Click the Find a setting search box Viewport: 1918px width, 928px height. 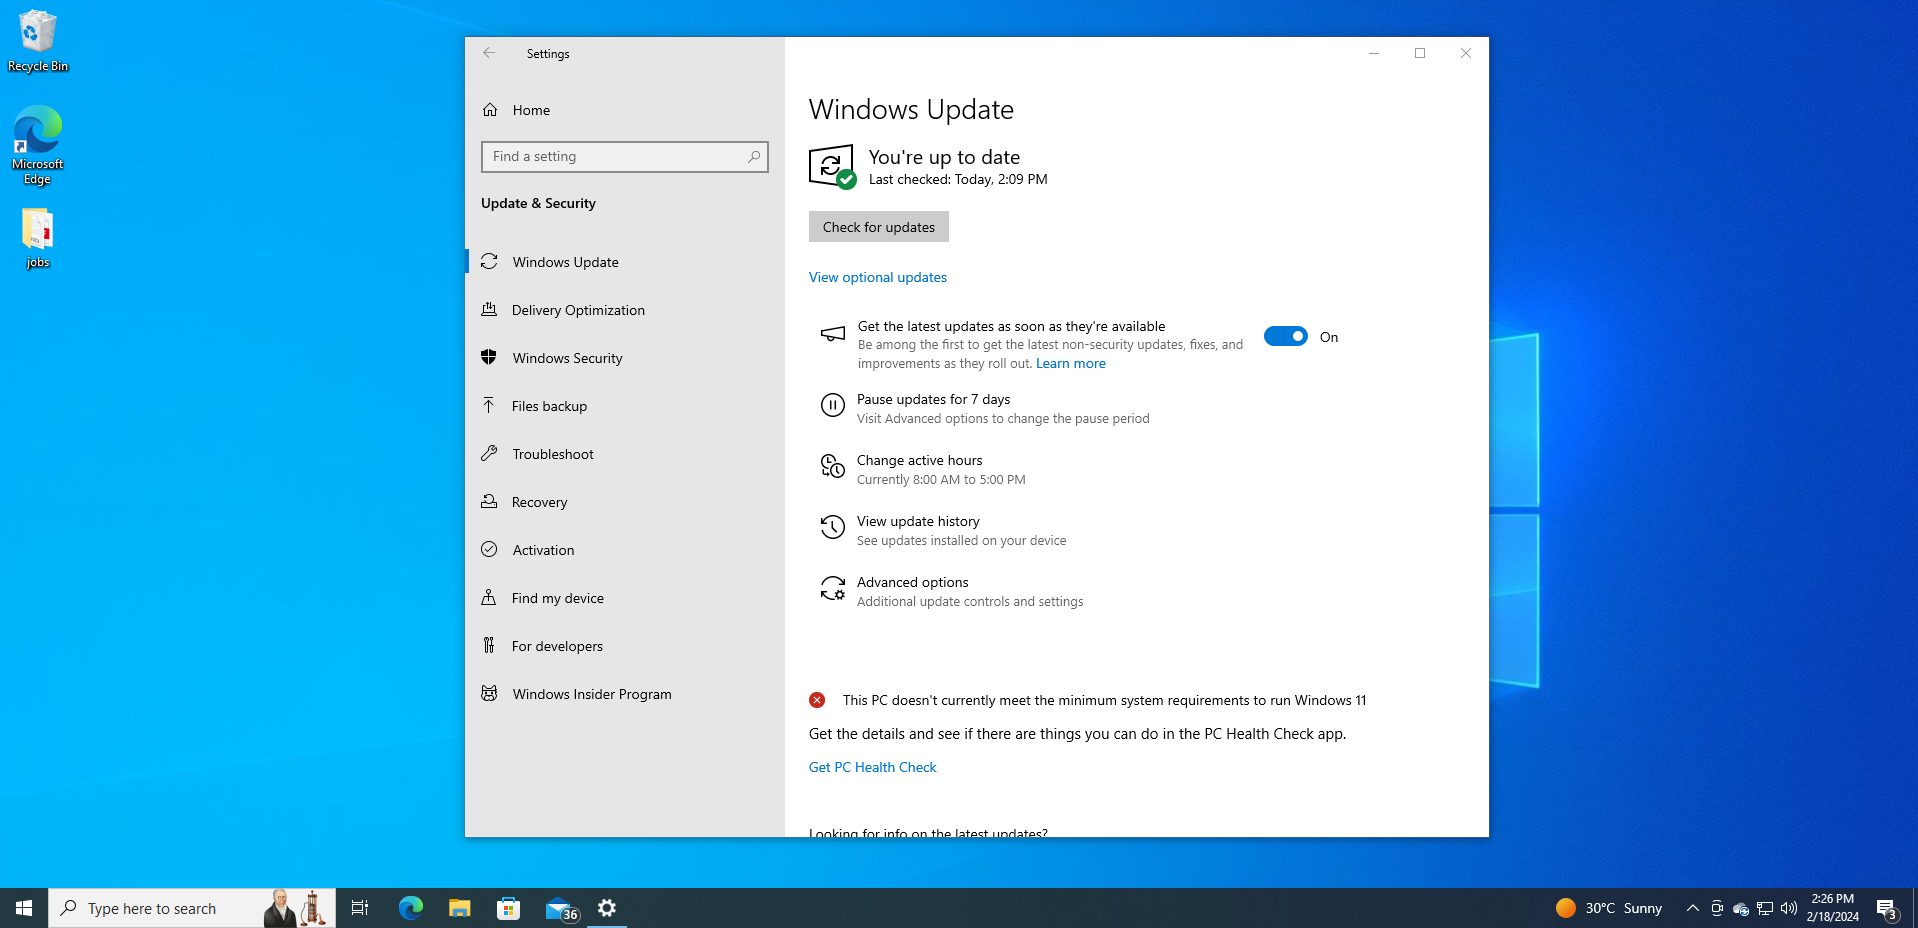(x=625, y=157)
